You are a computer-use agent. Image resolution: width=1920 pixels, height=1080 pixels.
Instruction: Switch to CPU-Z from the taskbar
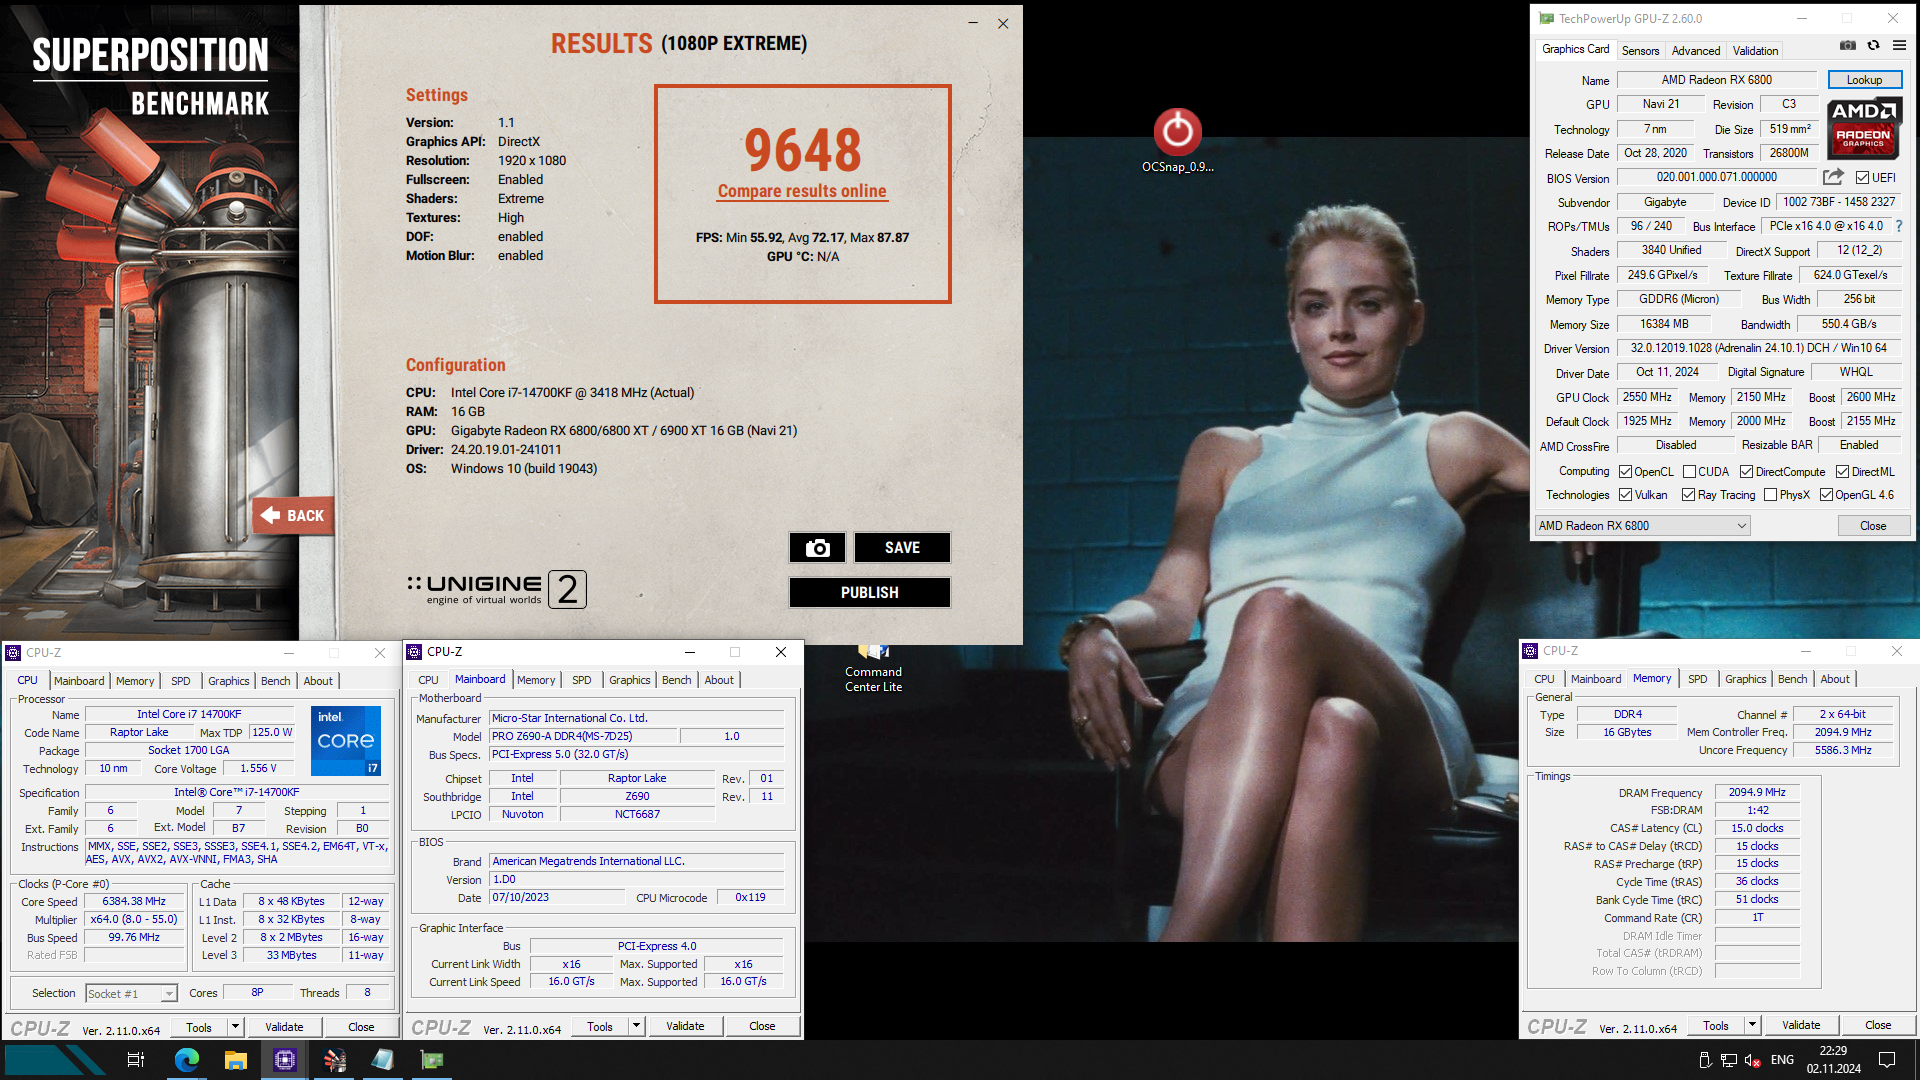coord(285,1060)
